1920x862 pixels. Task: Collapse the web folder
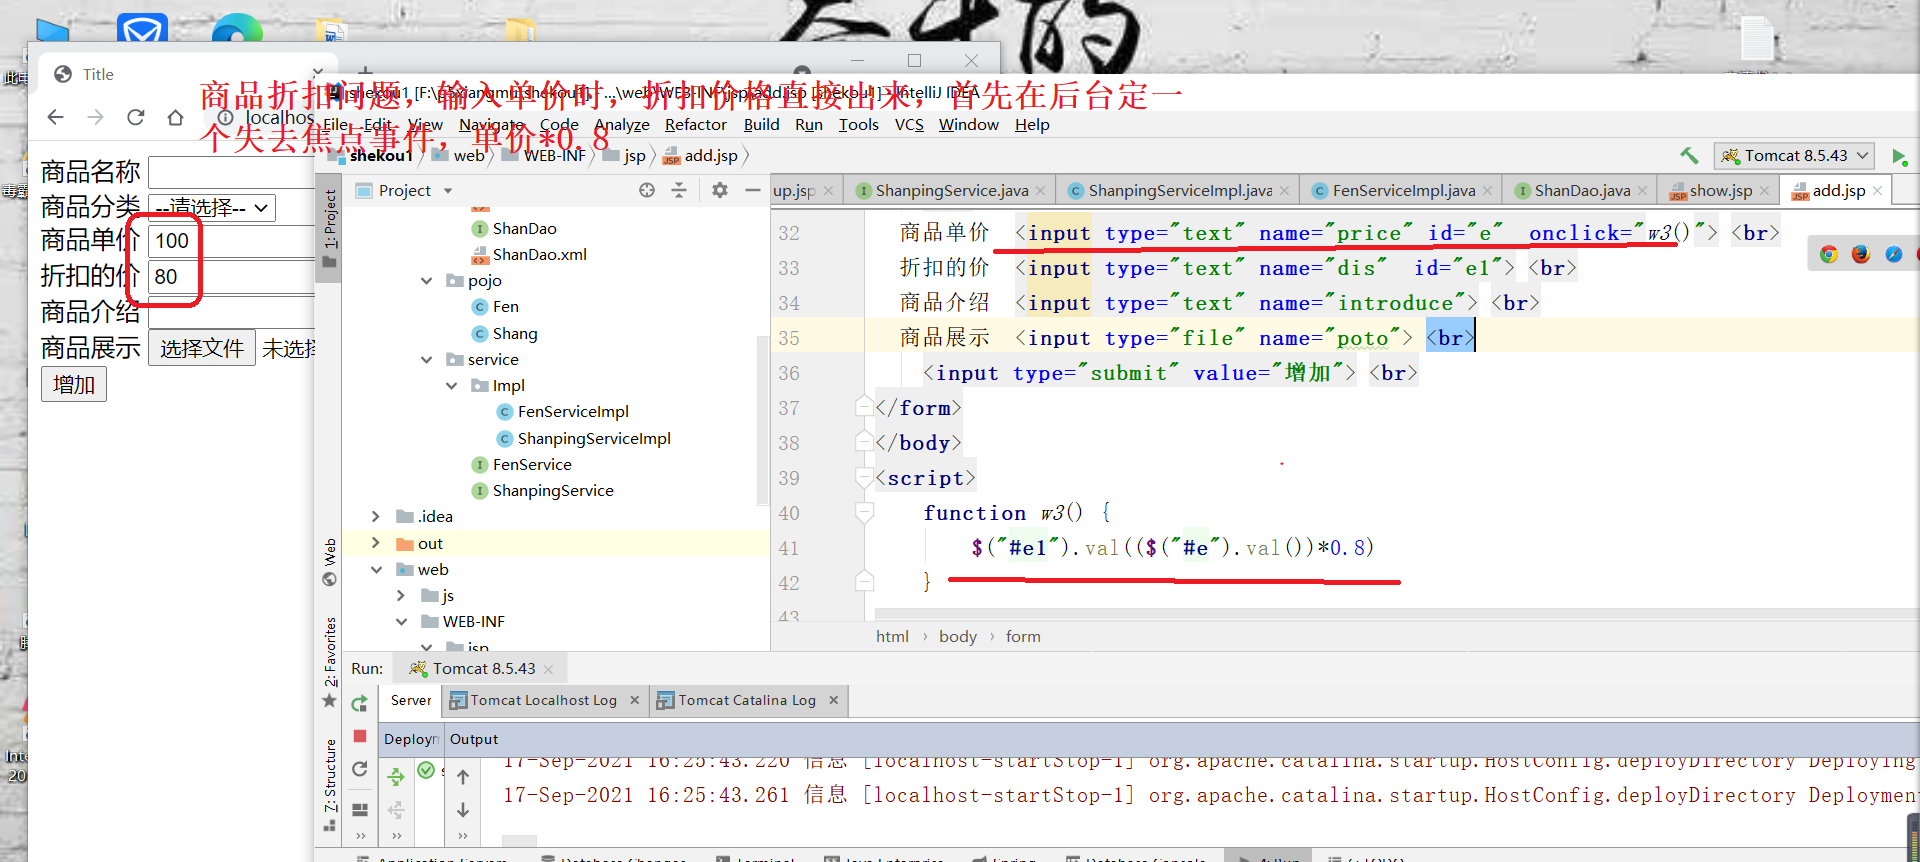(376, 570)
